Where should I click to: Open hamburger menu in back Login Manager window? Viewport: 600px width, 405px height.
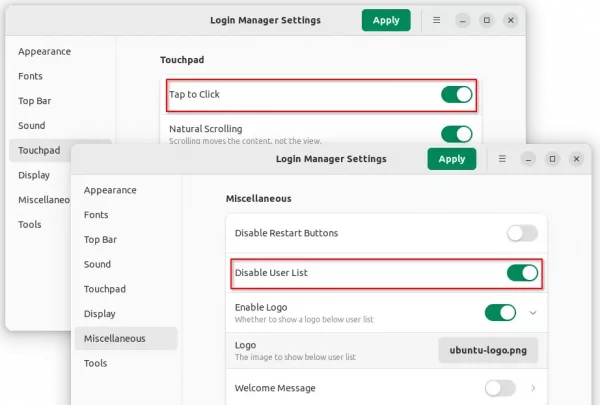(436, 20)
